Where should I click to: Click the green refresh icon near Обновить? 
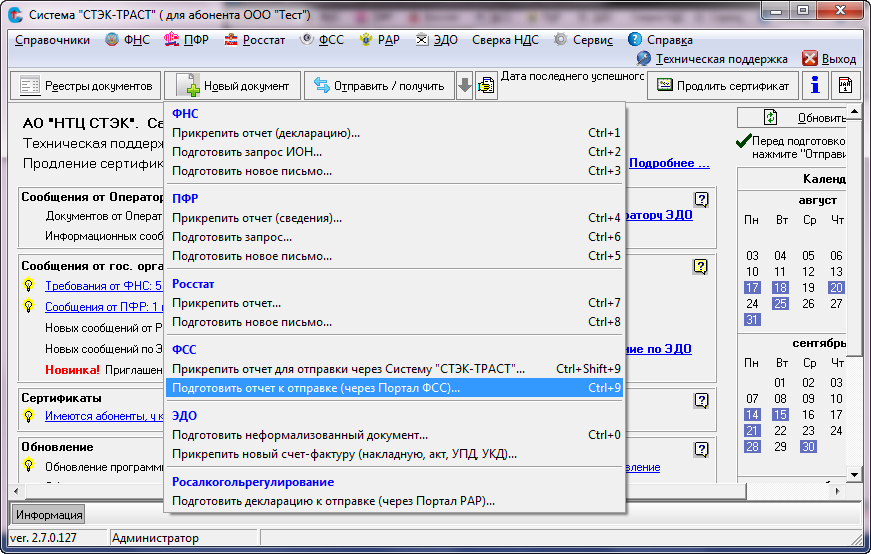click(x=770, y=117)
